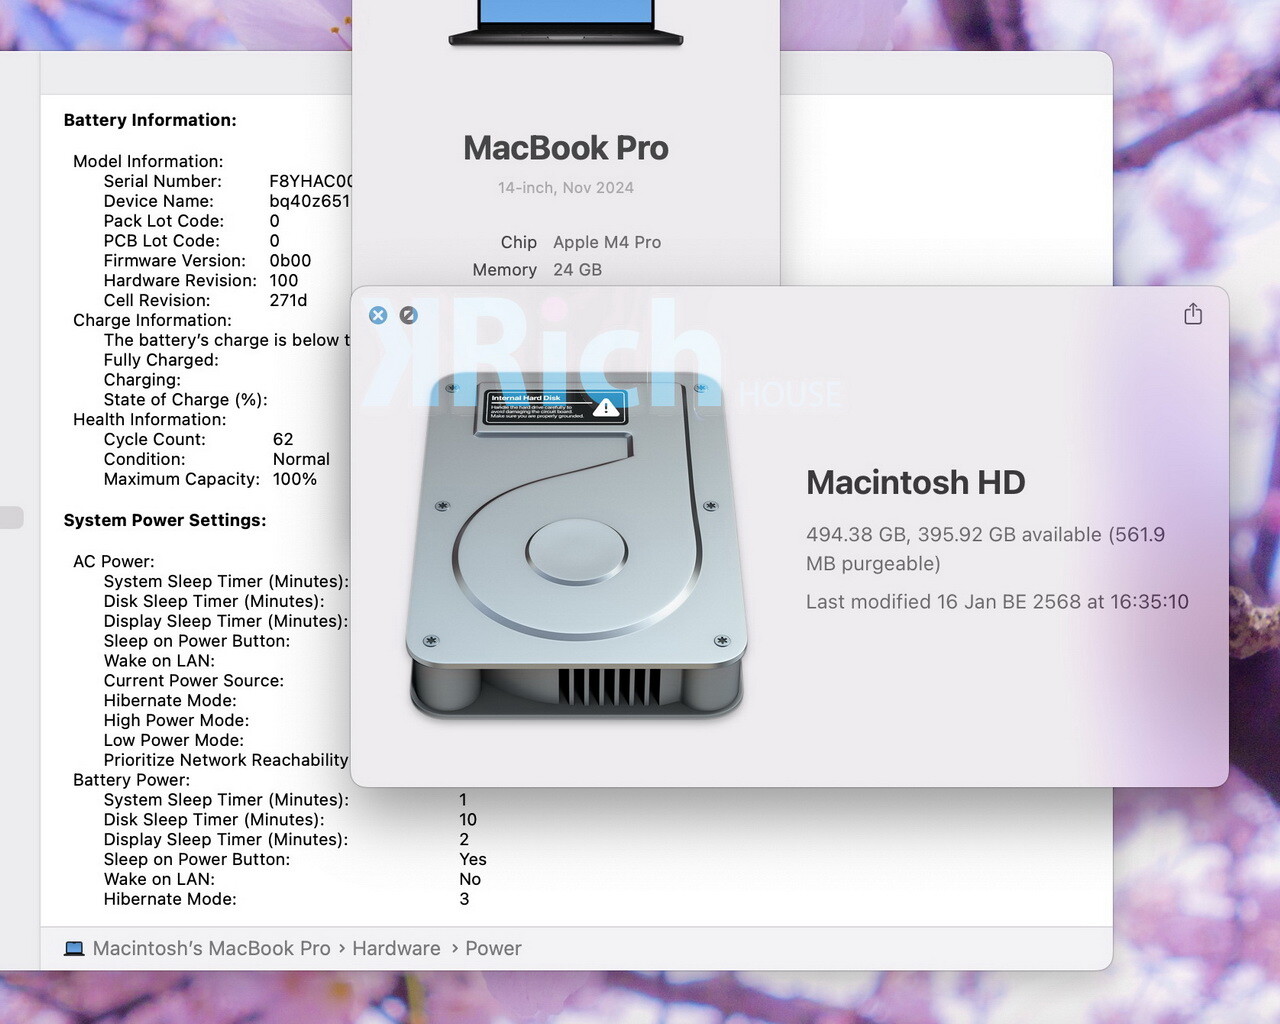Viewport: 1280px width, 1024px height.
Task: Click the Macintosh HD title
Action: (916, 482)
